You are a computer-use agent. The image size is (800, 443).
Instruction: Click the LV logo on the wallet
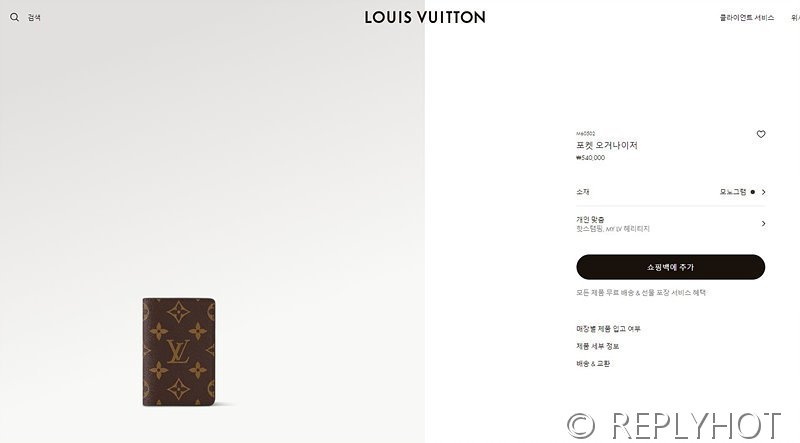click(x=178, y=352)
